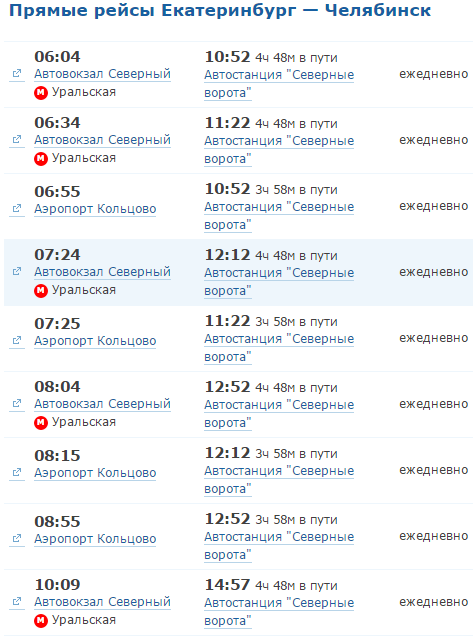Open external link icon for 06:04 departure

pos(17,74)
